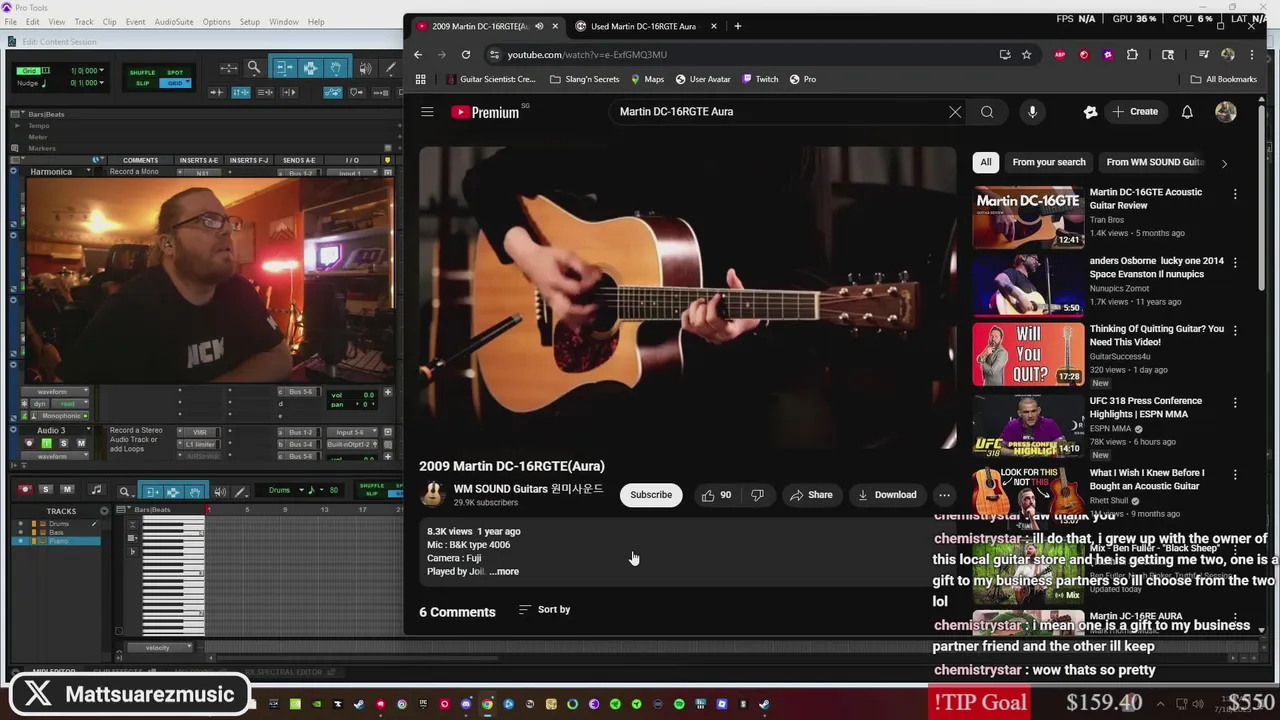
Task: Open YouTube notifications bell
Action: (x=1187, y=112)
